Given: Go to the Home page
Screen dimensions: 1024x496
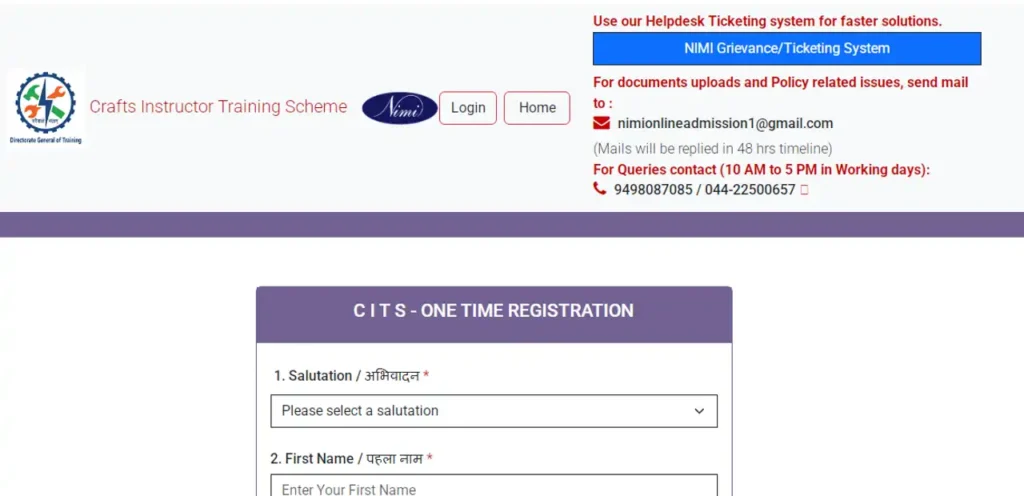Looking at the screenshot, I should pyautogui.click(x=537, y=108).
